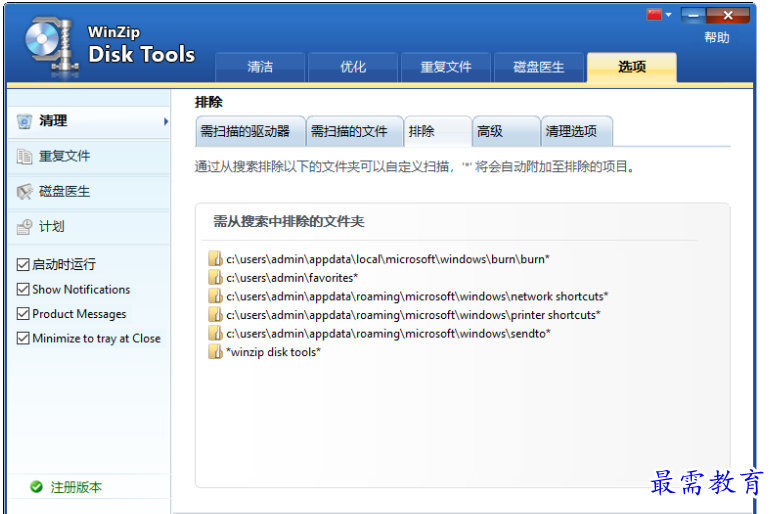Open the 优化 main tab

(x=353, y=67)
